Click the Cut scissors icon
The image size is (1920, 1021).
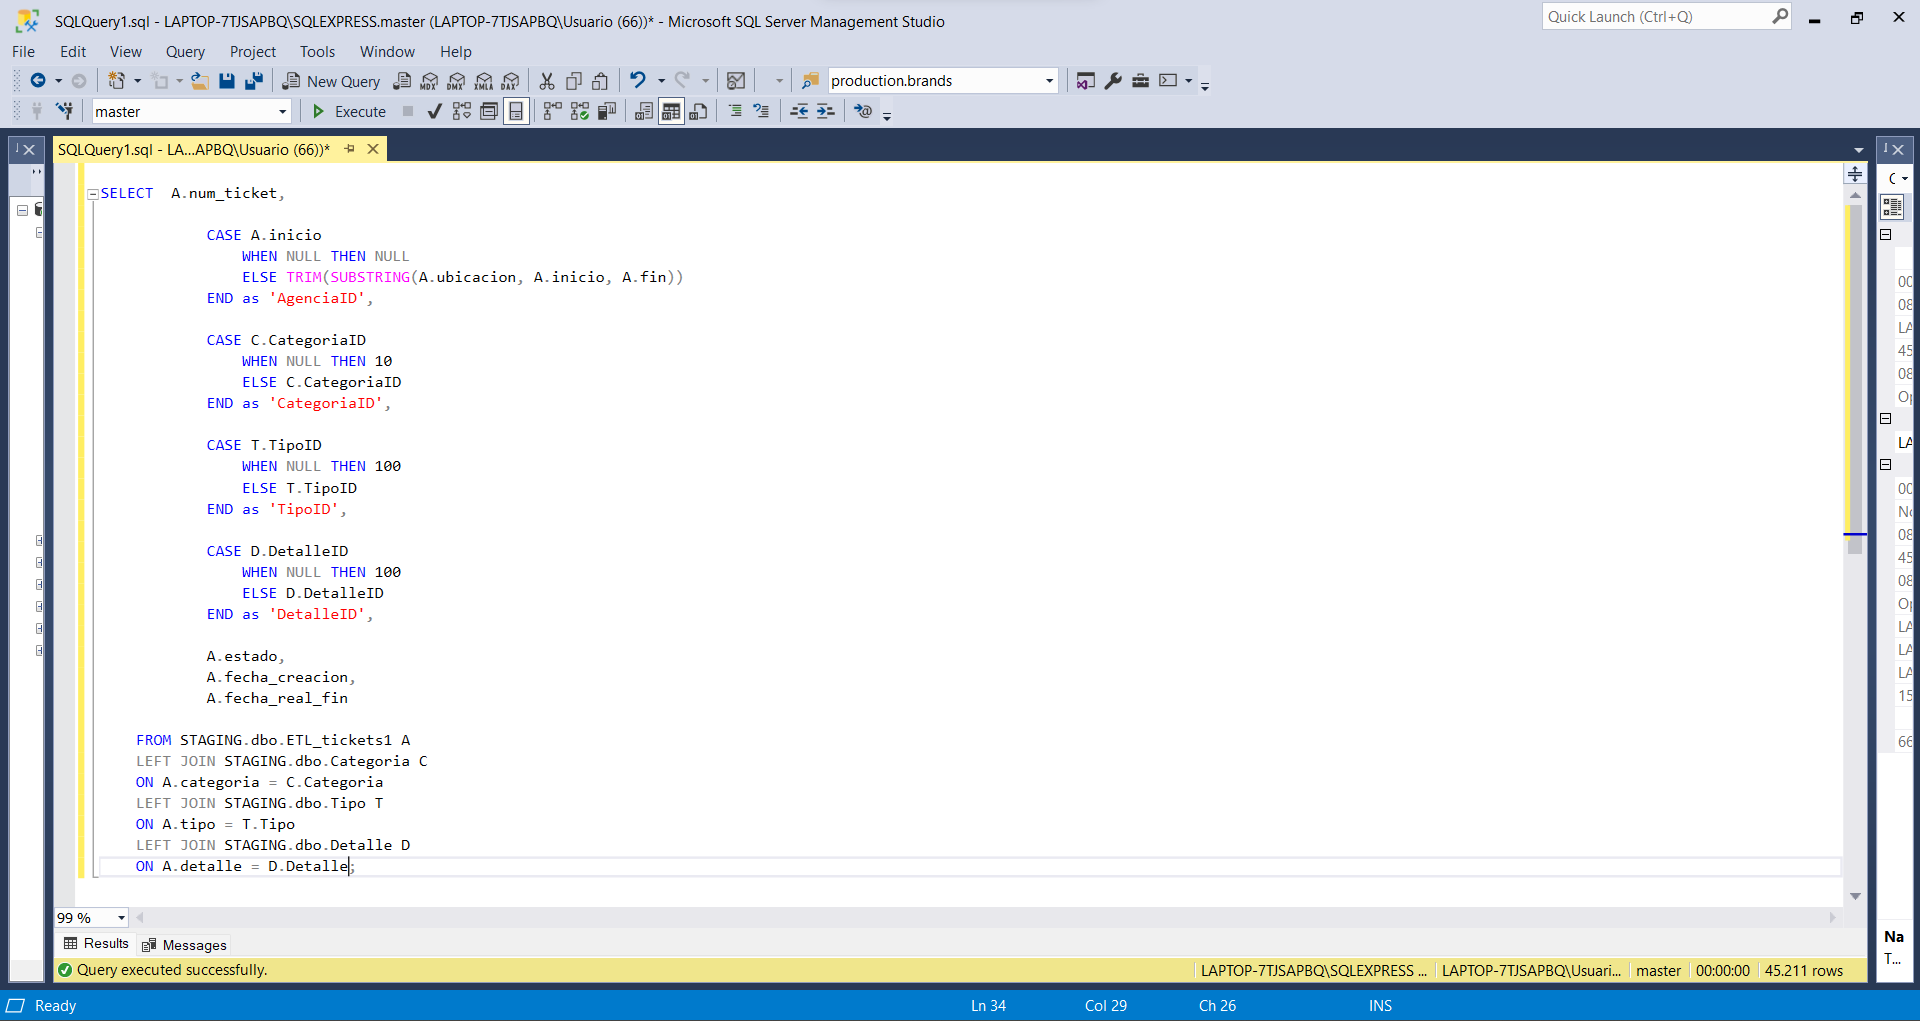547,81
